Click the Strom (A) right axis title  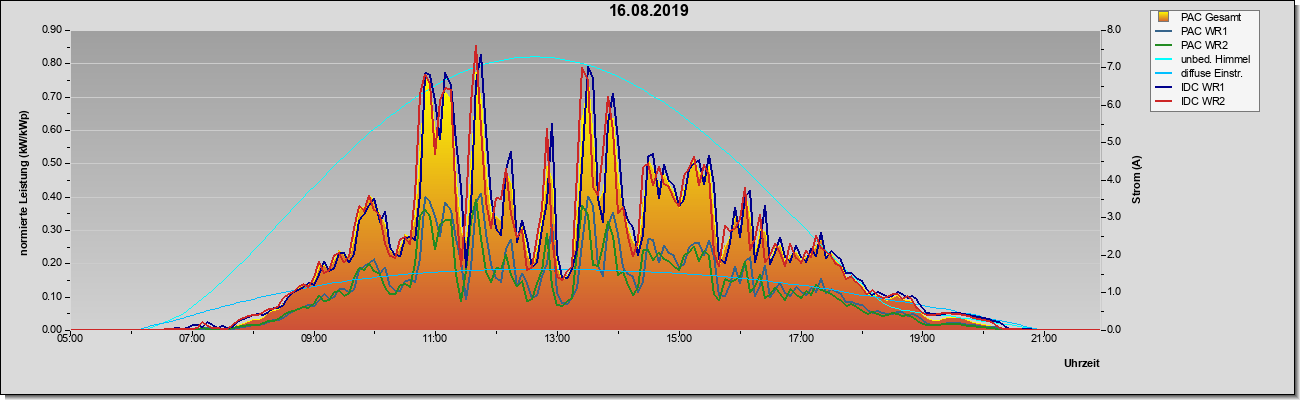pos(1136,180)
